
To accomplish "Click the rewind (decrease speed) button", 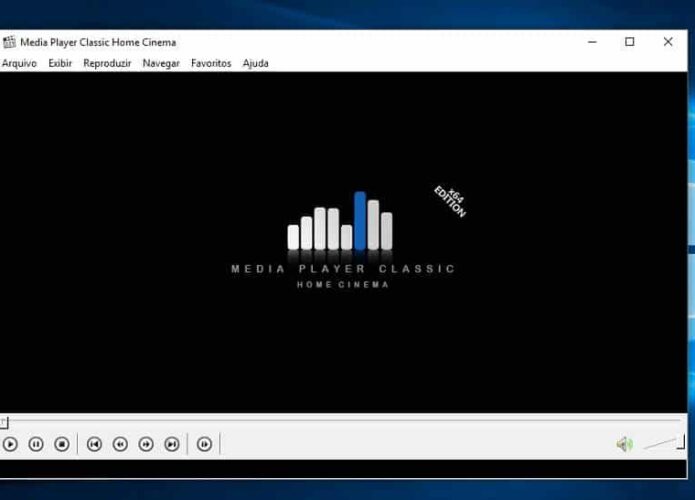I will coord(120,444).
